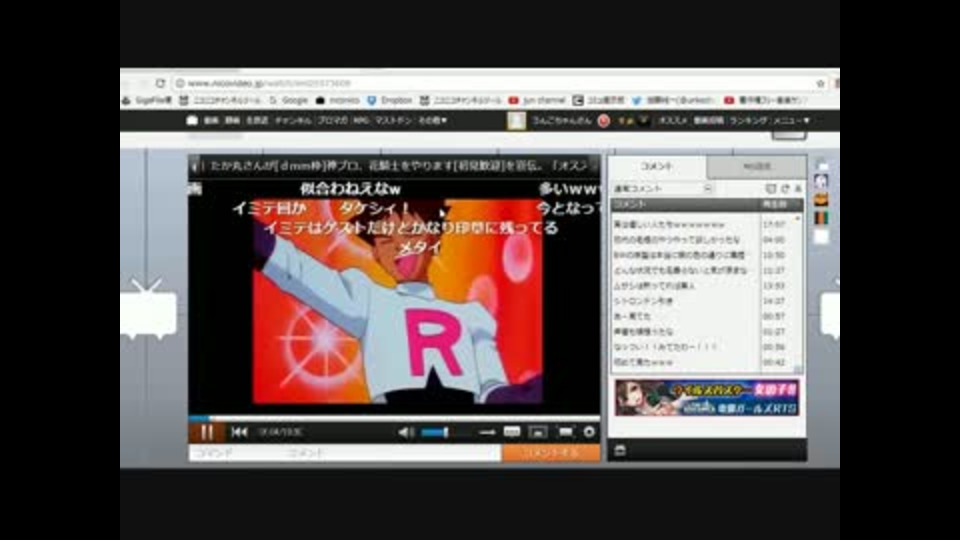Image resolution: width=960 pixels, height=540 pixels.
Task: Click the video seek progress bar
Action: 394,419
